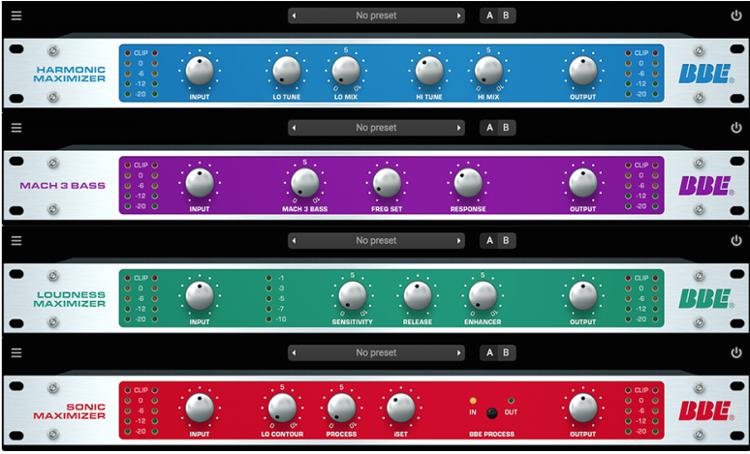
Task: Toggle power on Sonic Maximizer plugin
Action: [x=736, y=353]
